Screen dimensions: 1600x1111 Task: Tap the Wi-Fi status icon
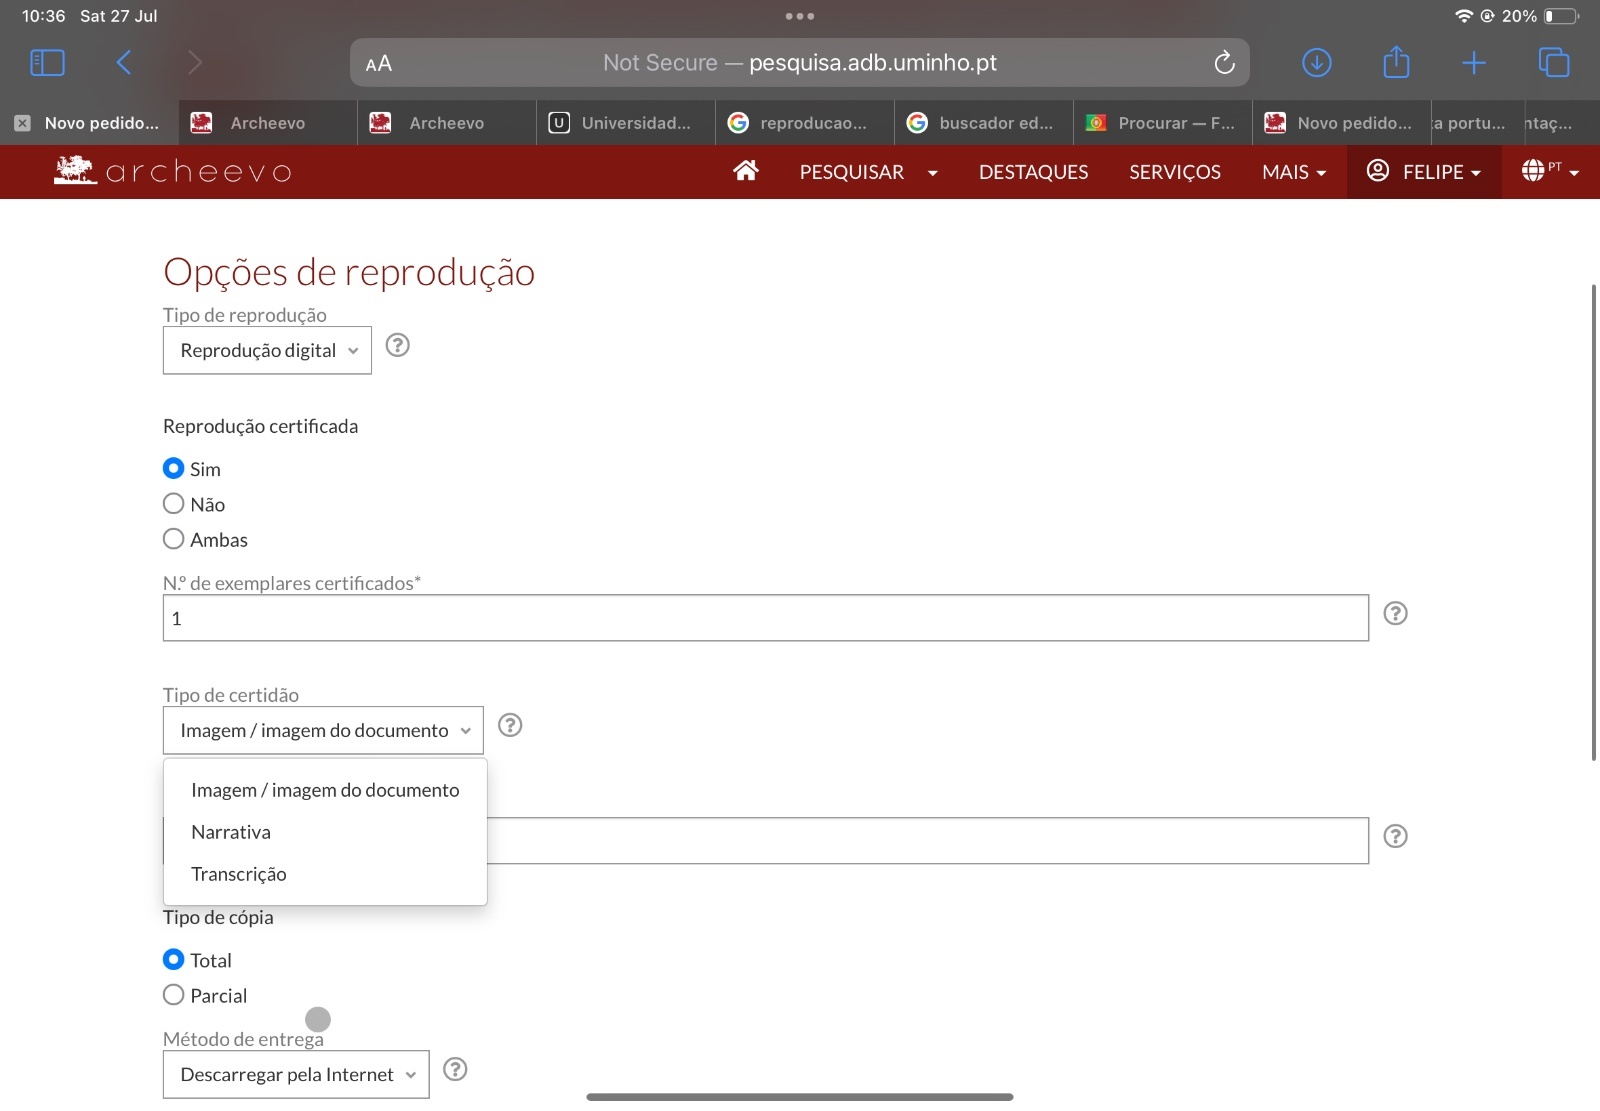[1464, 16]
